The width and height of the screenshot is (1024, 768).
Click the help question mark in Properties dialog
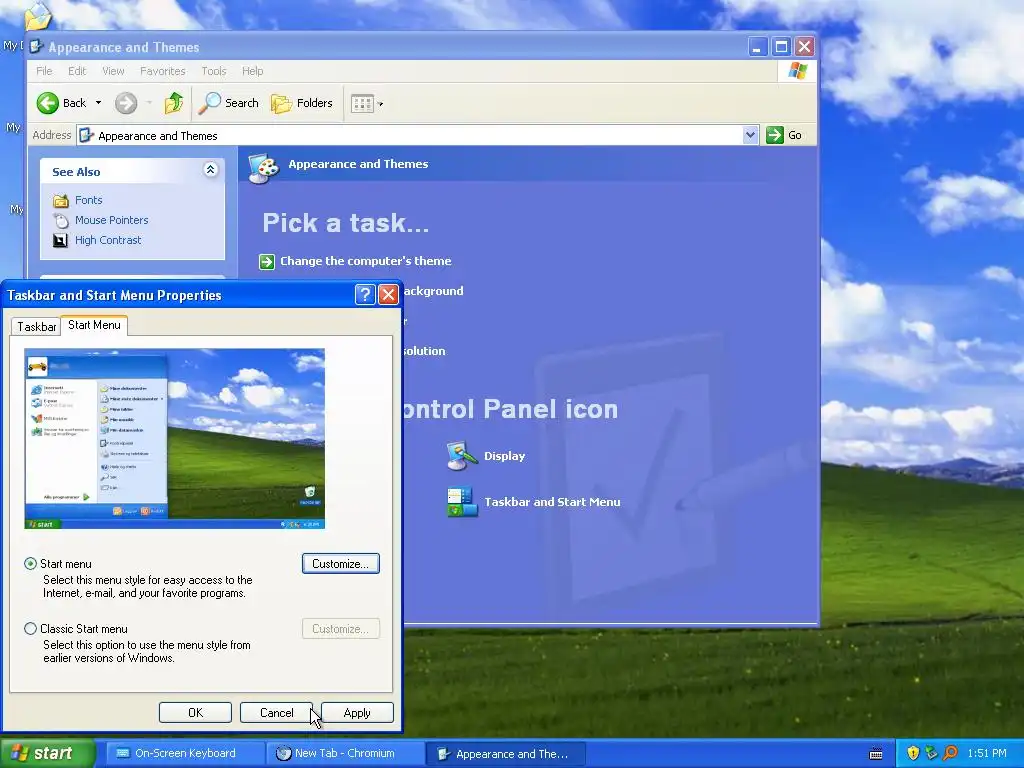pyautogui.click(x=364, y=295)
